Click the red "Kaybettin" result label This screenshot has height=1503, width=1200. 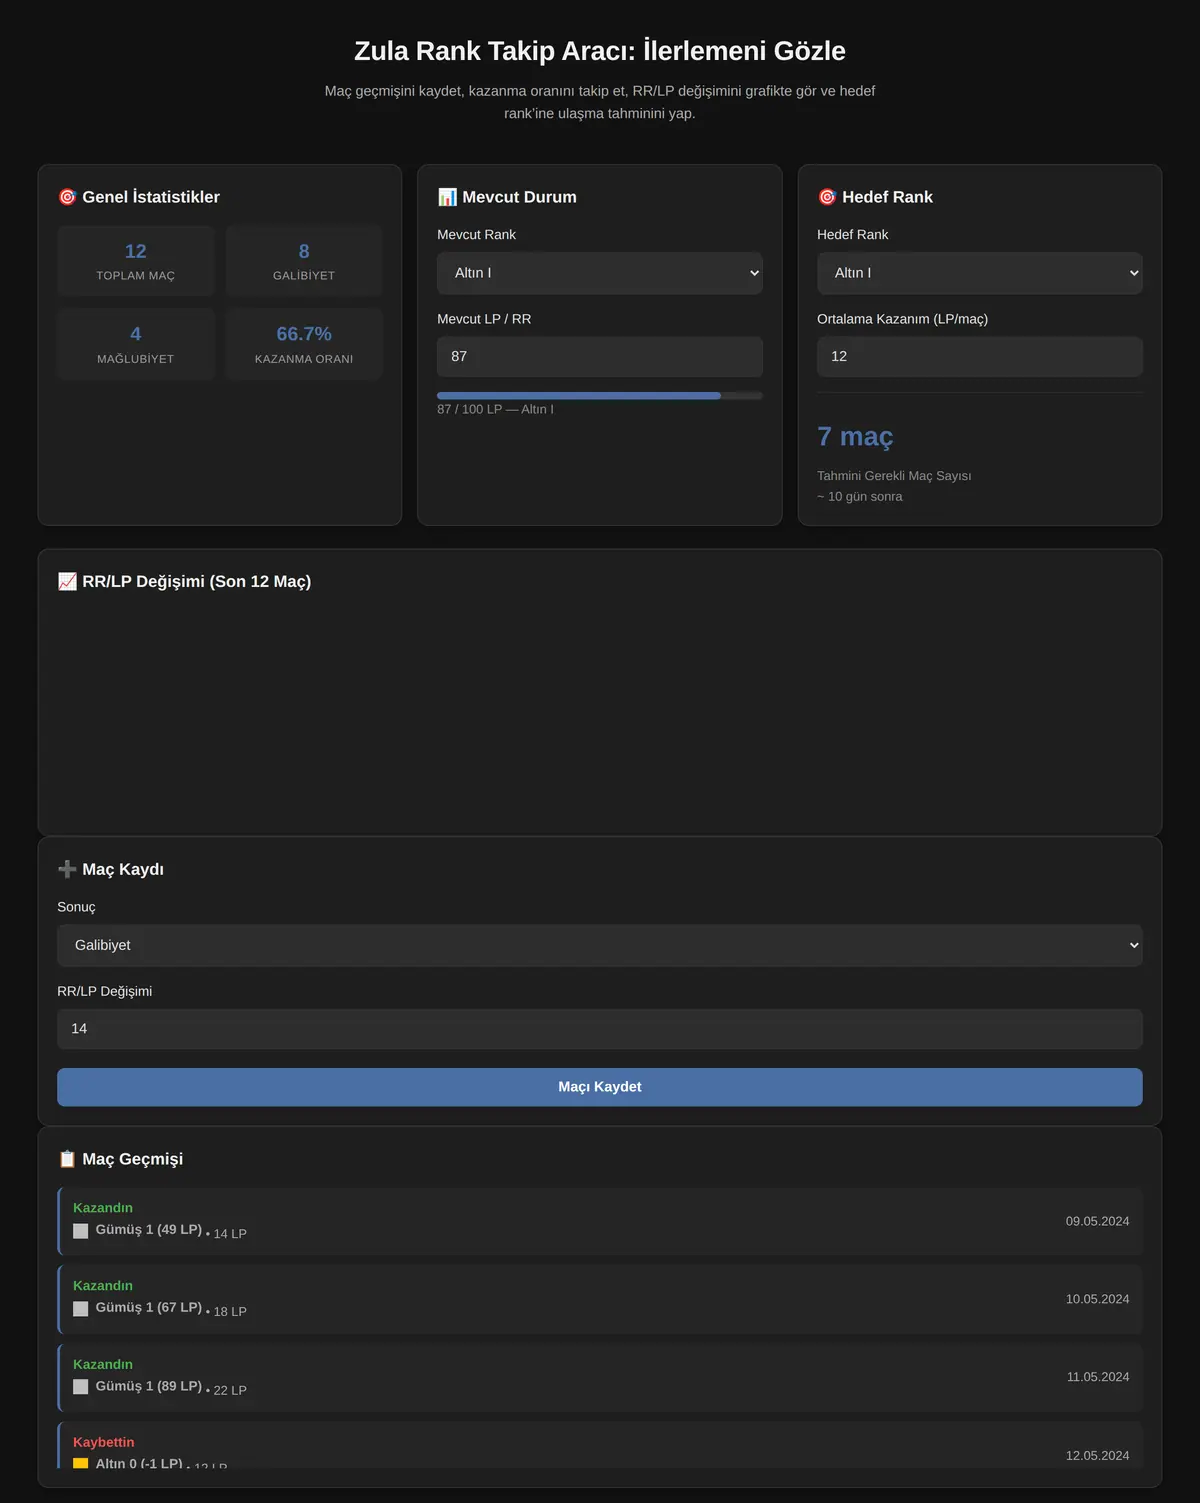point(103,1442)
